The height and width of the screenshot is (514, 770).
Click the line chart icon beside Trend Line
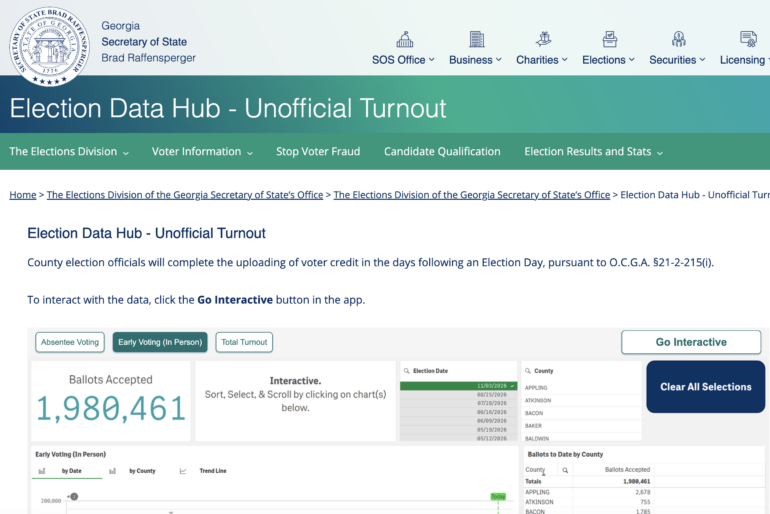(183, 471)
